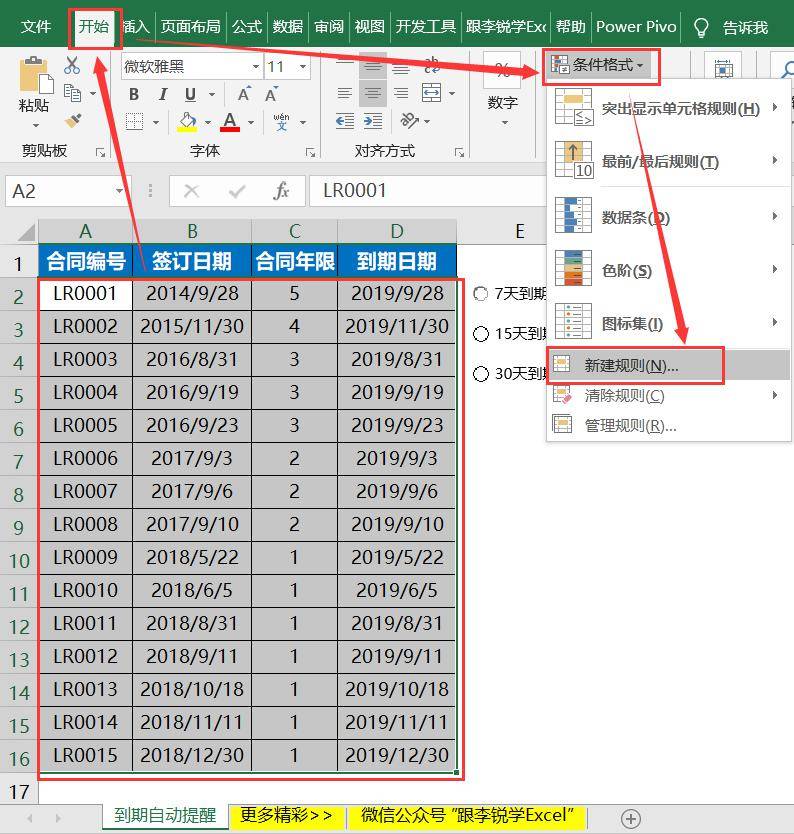Click the Cut scissors icon
The height and width of the screenshot is (834, 794).
(x=72, y=65)
